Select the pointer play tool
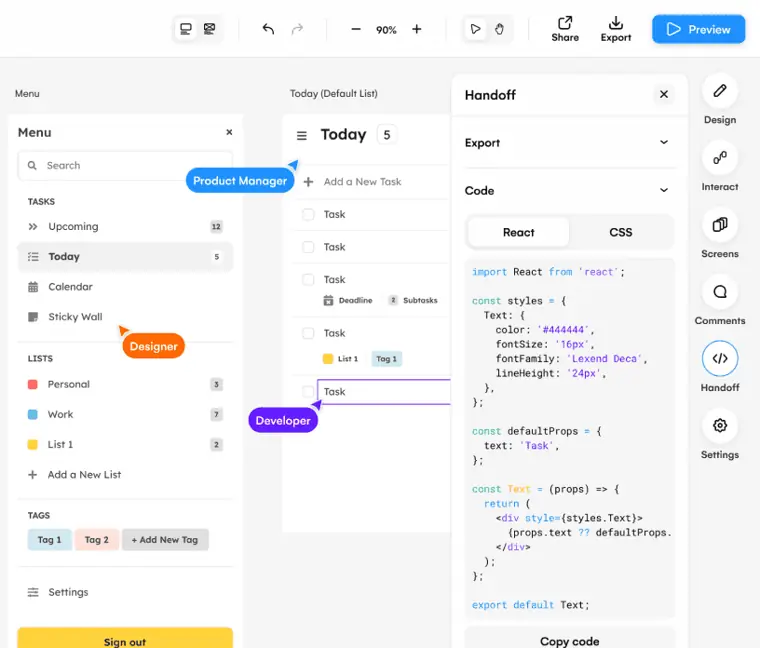 click(475, 29)
